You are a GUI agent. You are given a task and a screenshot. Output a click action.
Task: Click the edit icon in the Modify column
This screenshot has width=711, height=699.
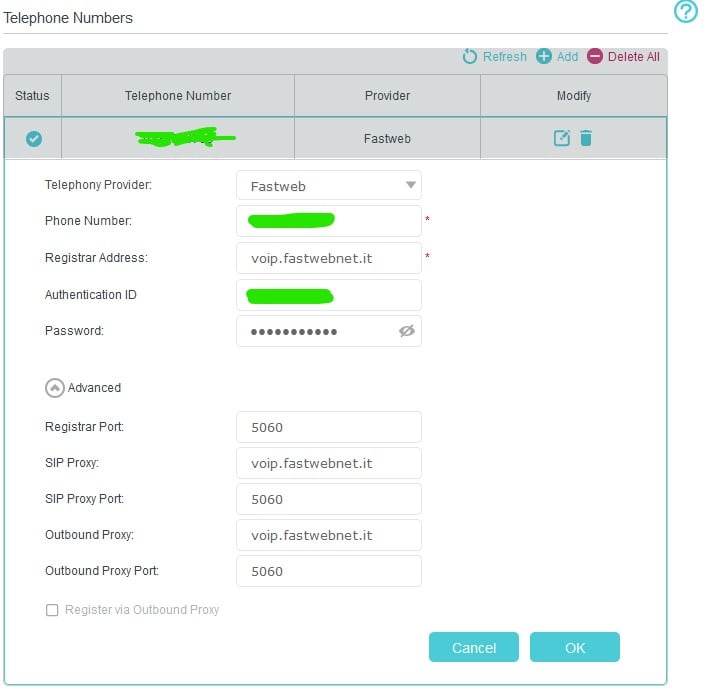562,138
